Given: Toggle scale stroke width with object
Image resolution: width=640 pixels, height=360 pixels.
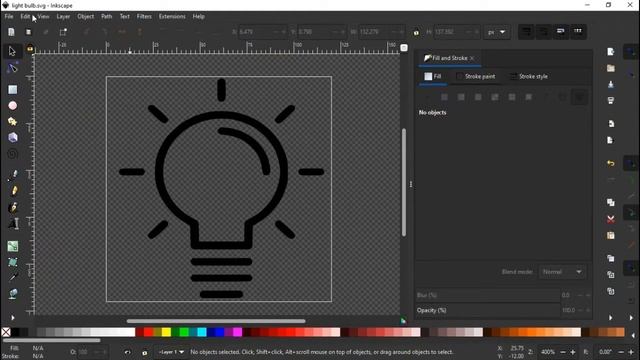Looking at the screenshot, I should point(527,31).
